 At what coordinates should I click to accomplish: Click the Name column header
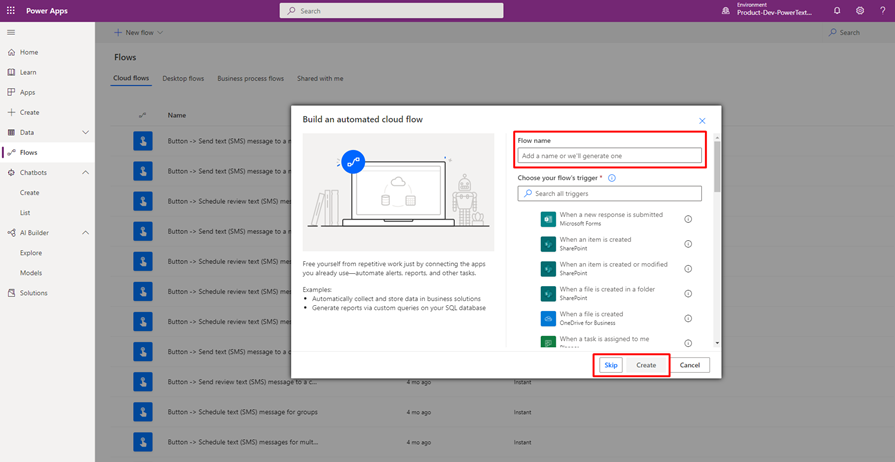177,115
